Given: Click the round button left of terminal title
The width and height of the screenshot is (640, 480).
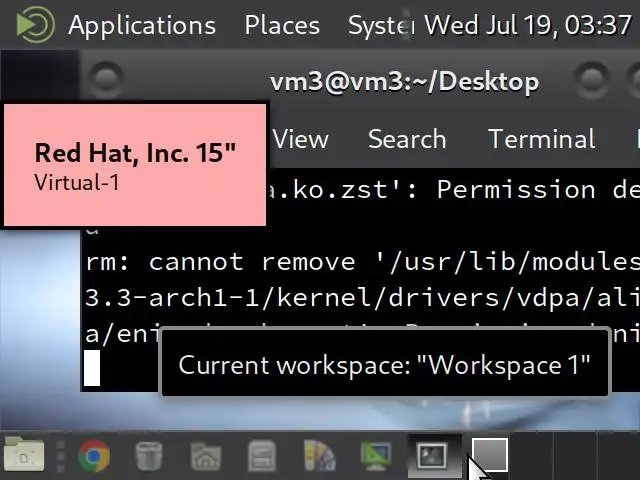Looking at the screenshot, I should click(105, 78).
